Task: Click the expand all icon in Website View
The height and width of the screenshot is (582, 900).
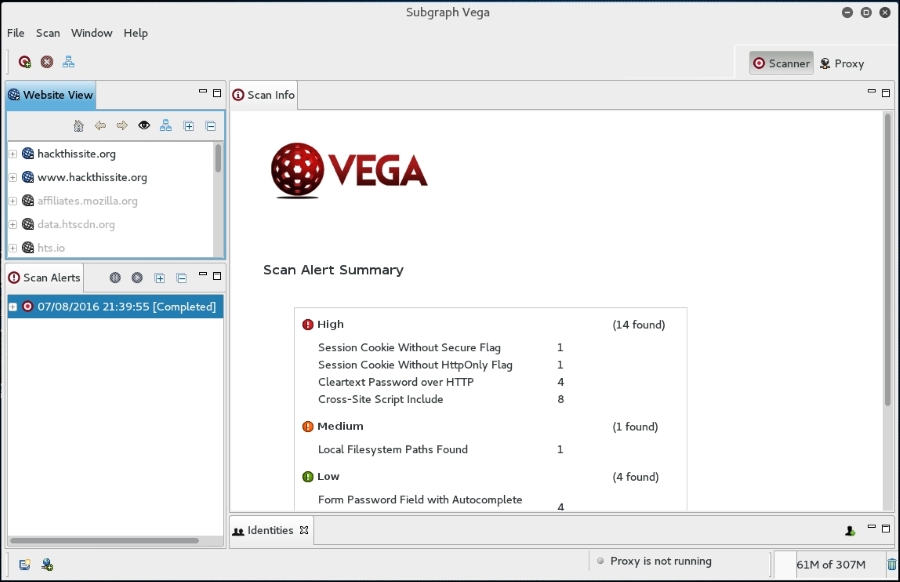Action: point(188,126)
